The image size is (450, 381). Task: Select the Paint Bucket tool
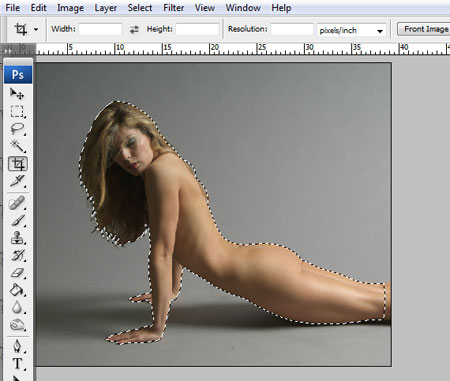click(17, 290)
